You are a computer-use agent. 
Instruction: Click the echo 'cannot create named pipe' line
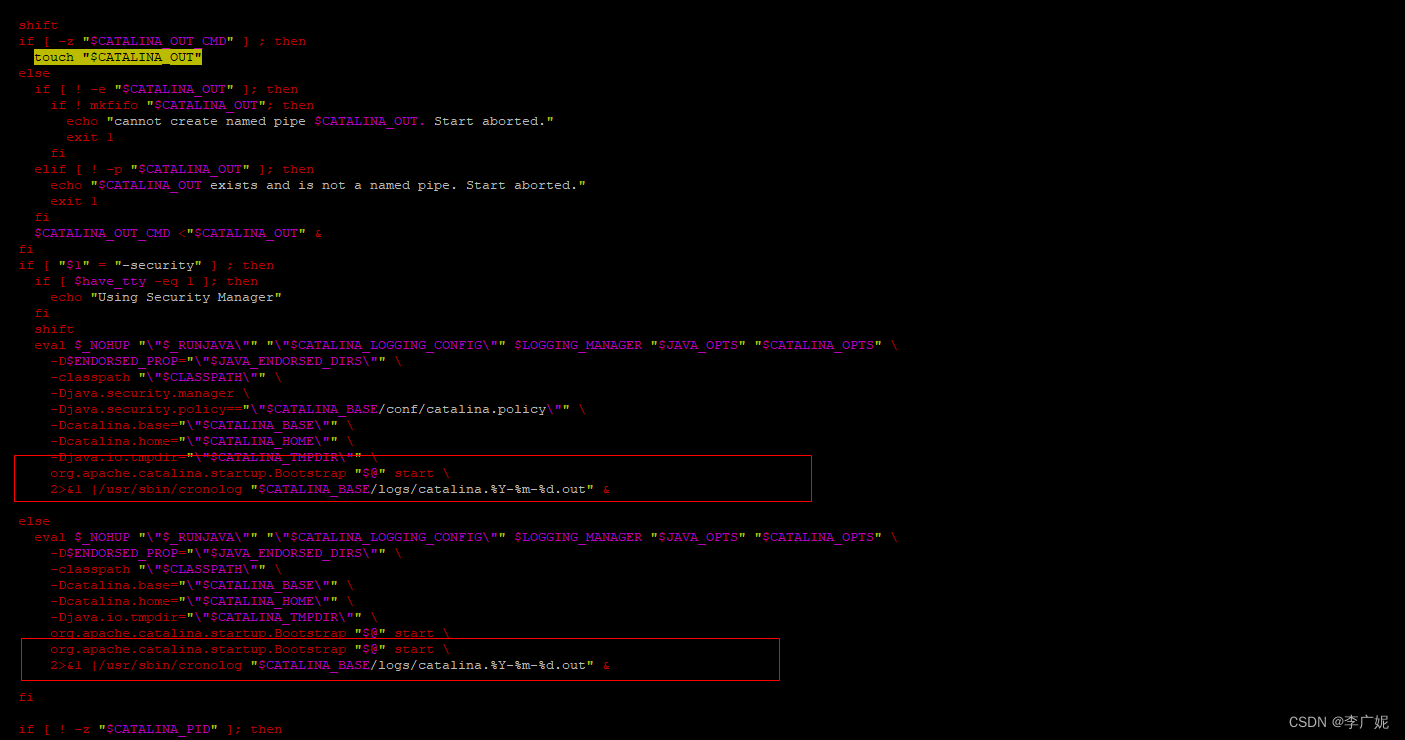tap(310, 121)
